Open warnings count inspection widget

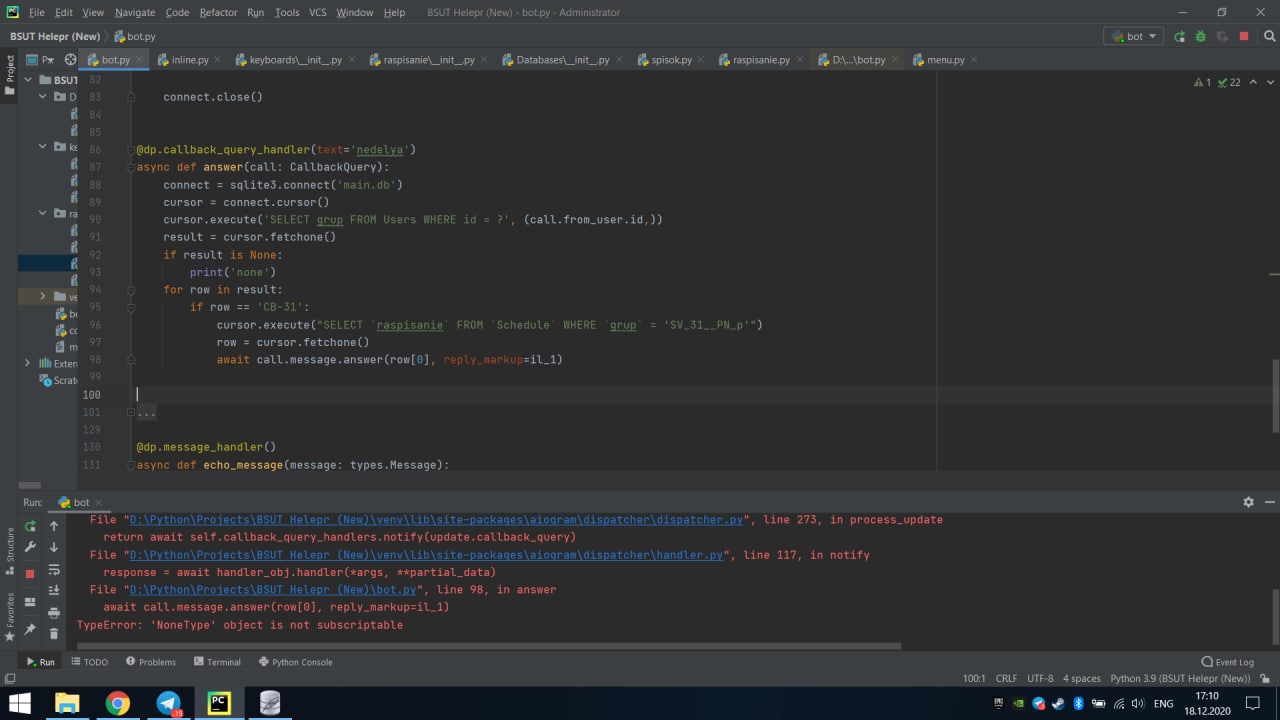(x=1218, y=82)
